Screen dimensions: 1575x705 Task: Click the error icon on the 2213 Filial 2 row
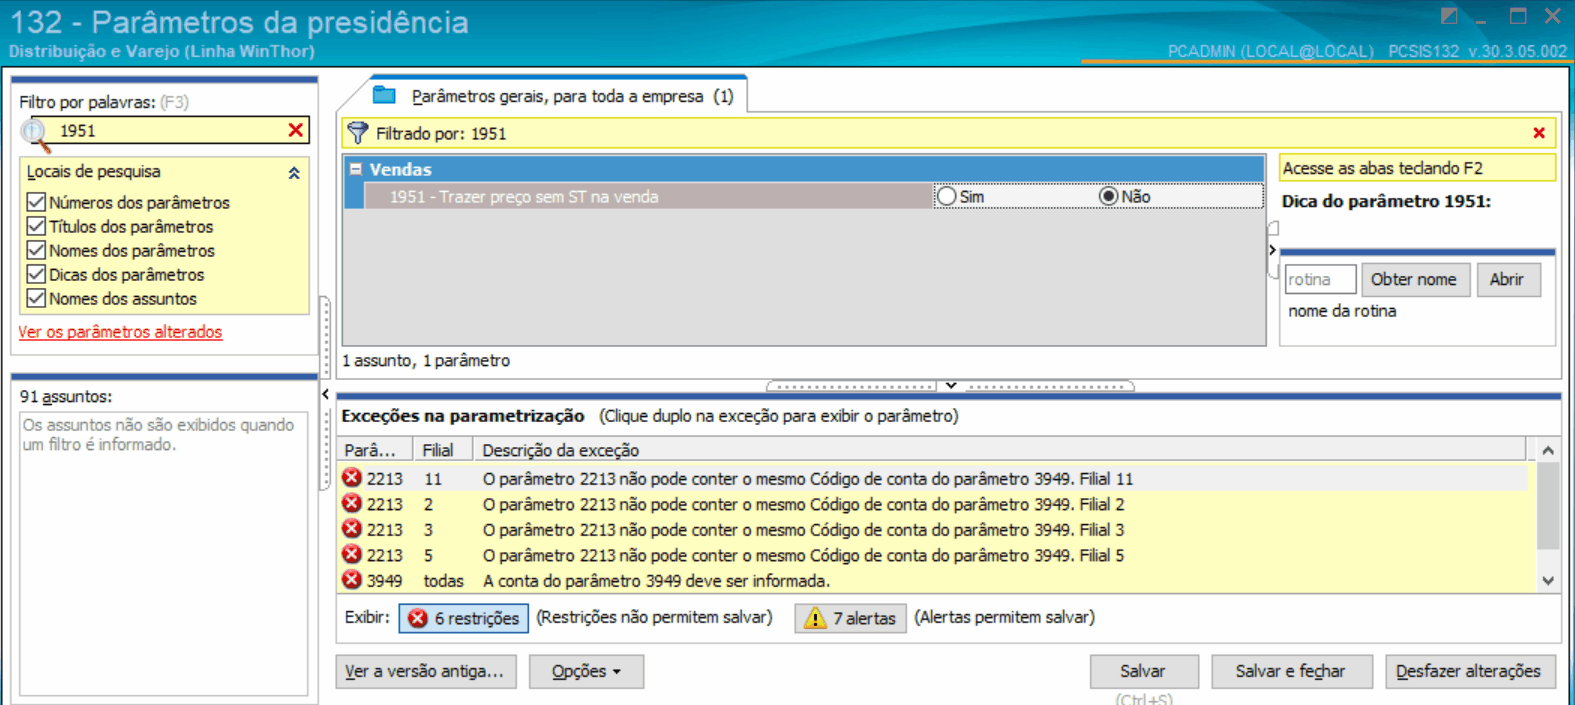tap(352, 504)
